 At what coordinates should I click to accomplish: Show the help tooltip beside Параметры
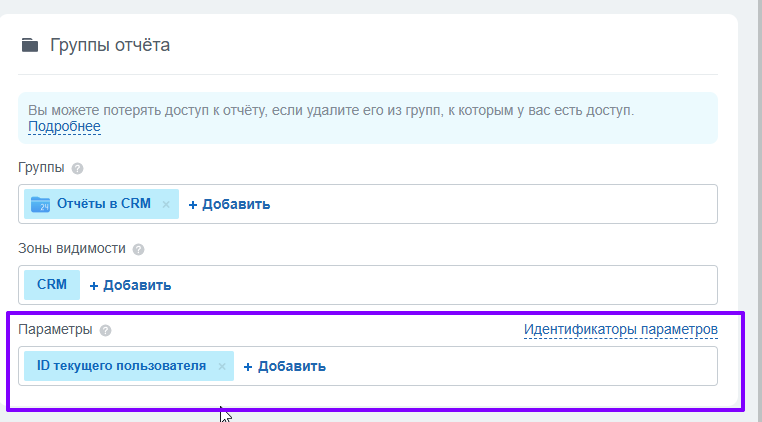(x=106, y=330)
